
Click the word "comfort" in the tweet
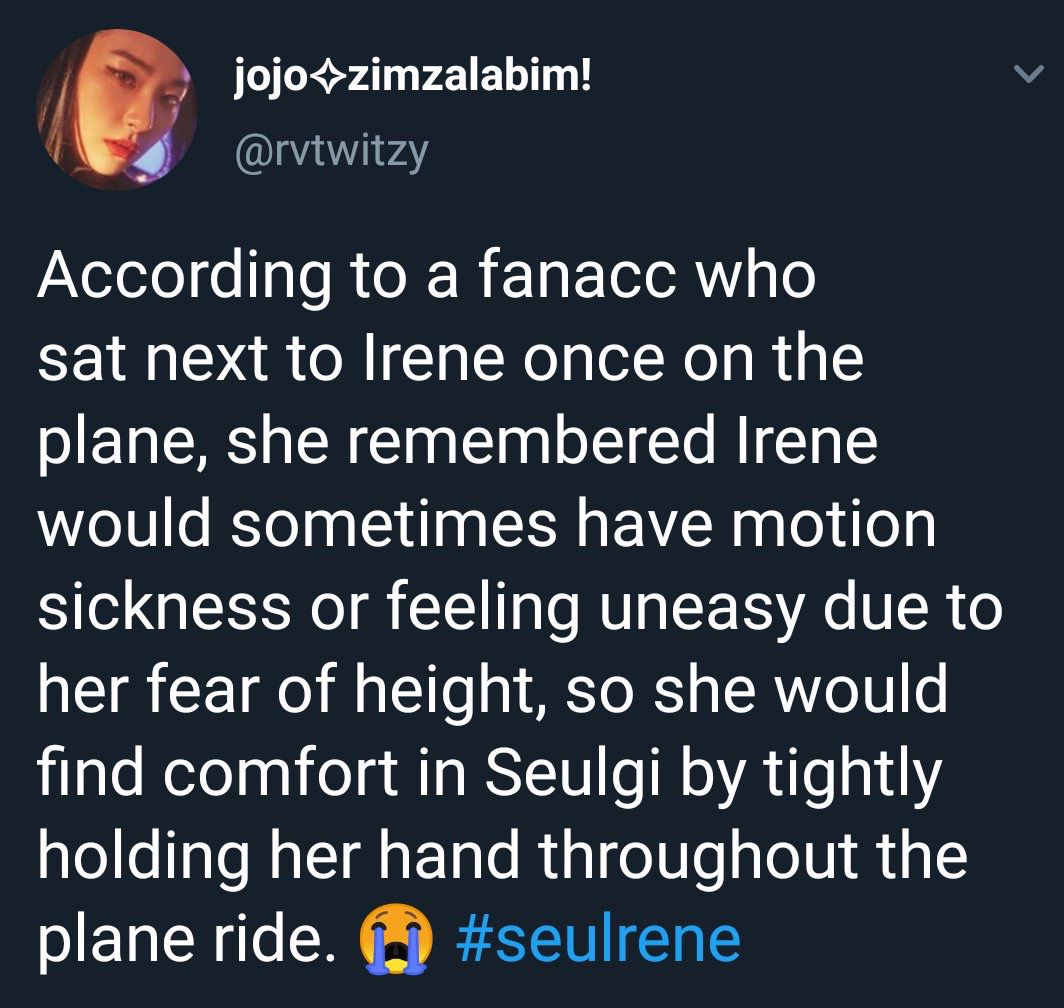coord(281,772)
